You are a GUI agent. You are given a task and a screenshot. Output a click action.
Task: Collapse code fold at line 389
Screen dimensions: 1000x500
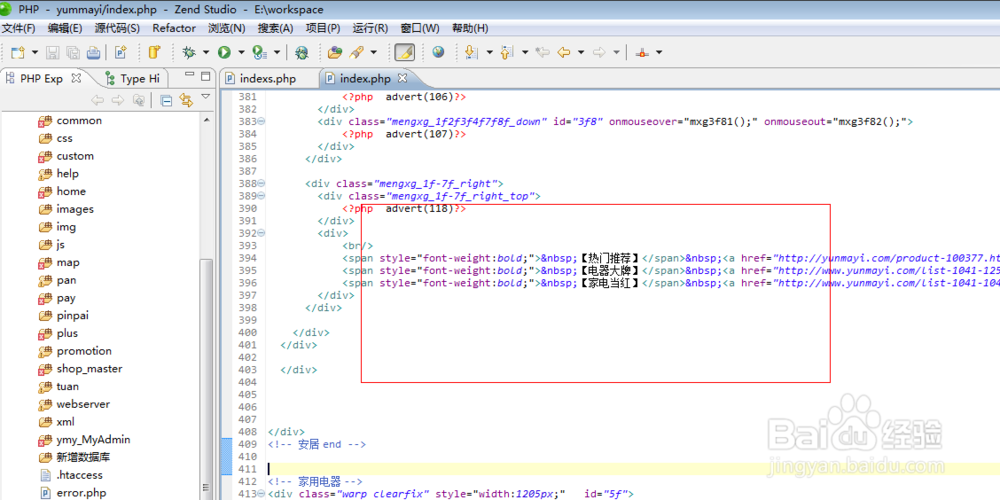tap(261, 196)
